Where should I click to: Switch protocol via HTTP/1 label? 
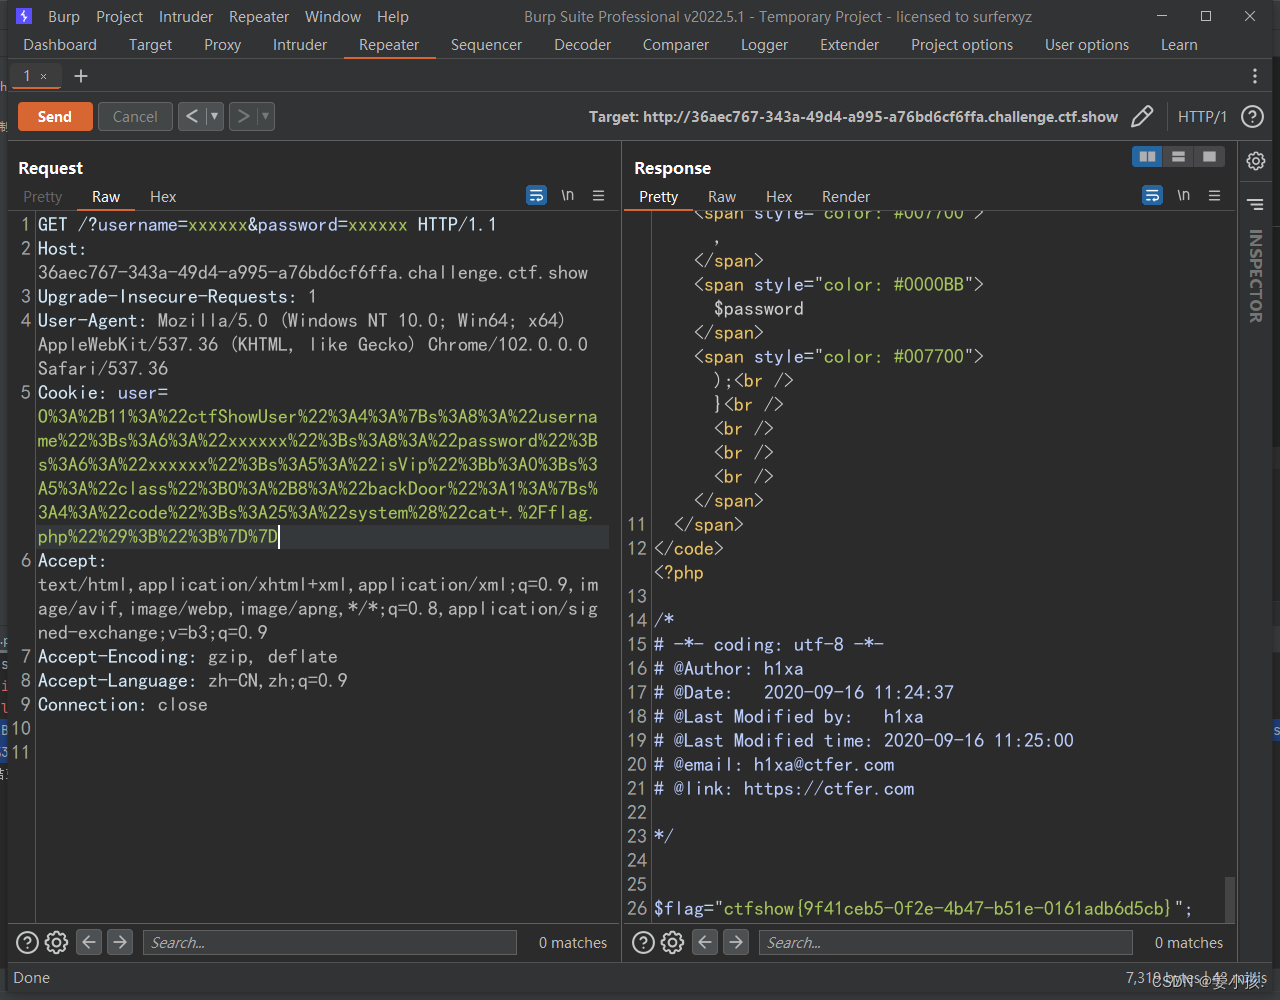(1202, 117)
